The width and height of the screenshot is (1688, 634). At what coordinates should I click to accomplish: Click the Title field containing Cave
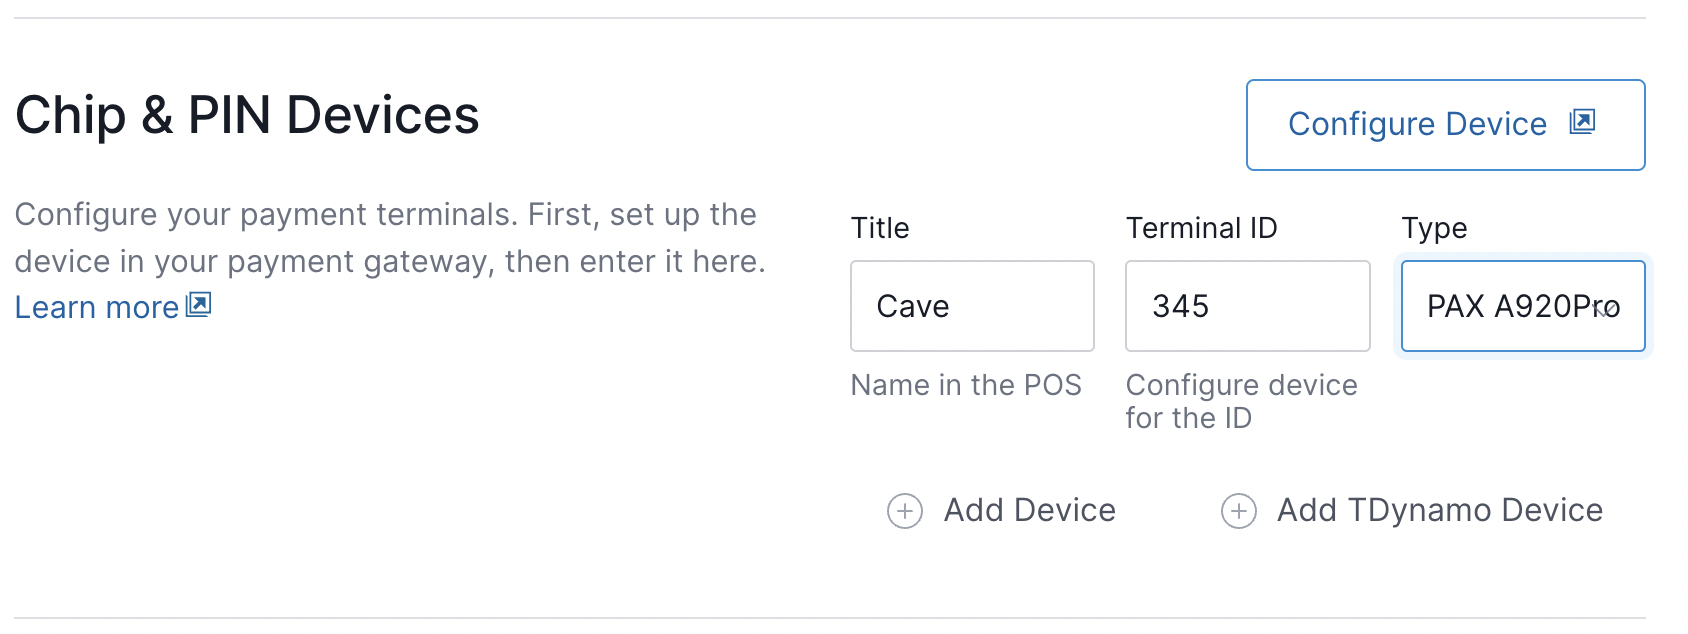pos(971,306)
